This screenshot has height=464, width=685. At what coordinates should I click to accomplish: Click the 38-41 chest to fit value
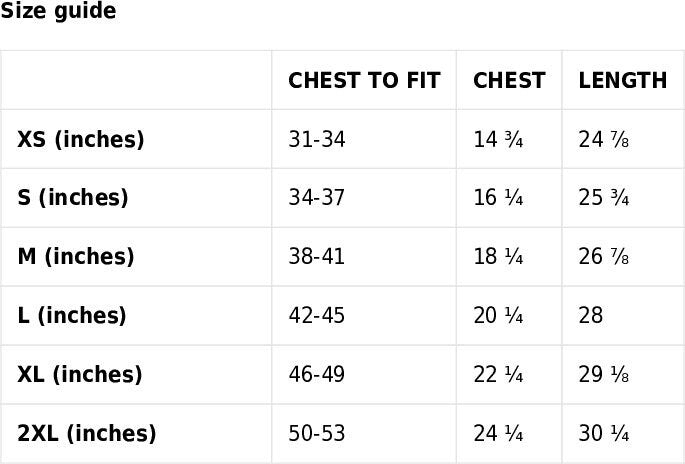point(316,257)
